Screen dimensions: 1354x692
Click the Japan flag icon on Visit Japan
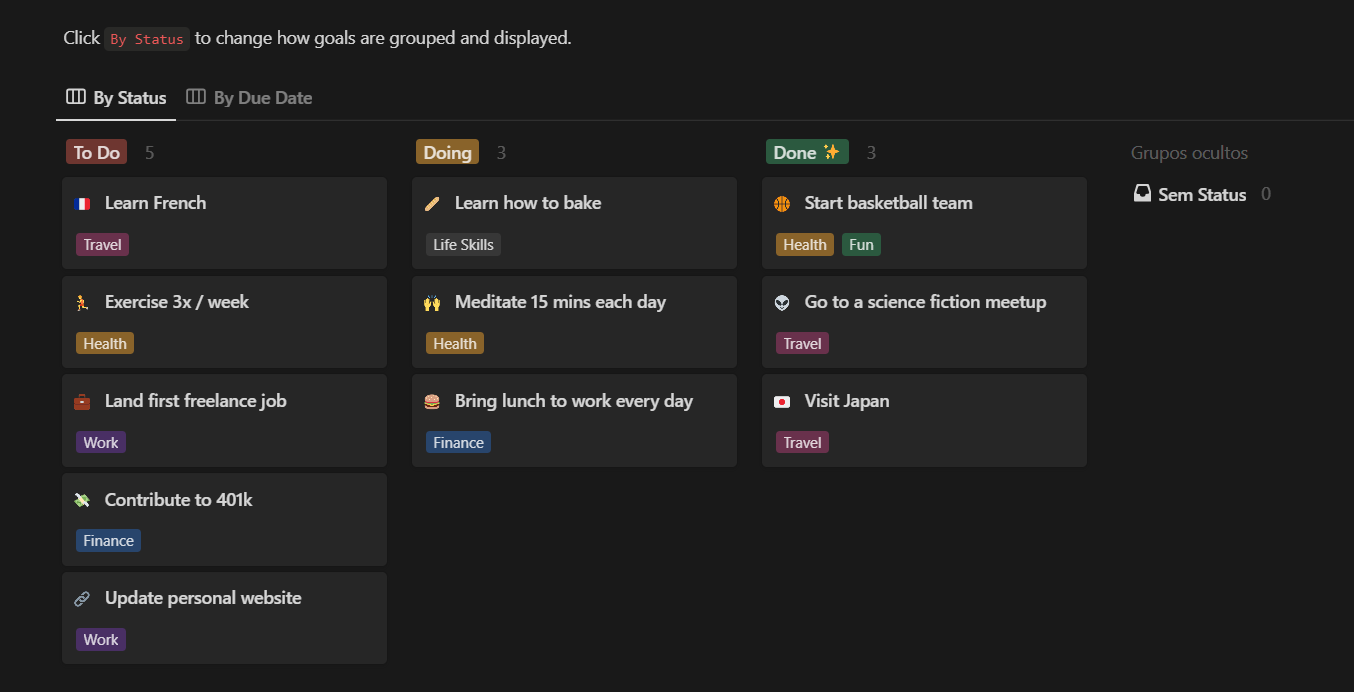coord(783,400)
